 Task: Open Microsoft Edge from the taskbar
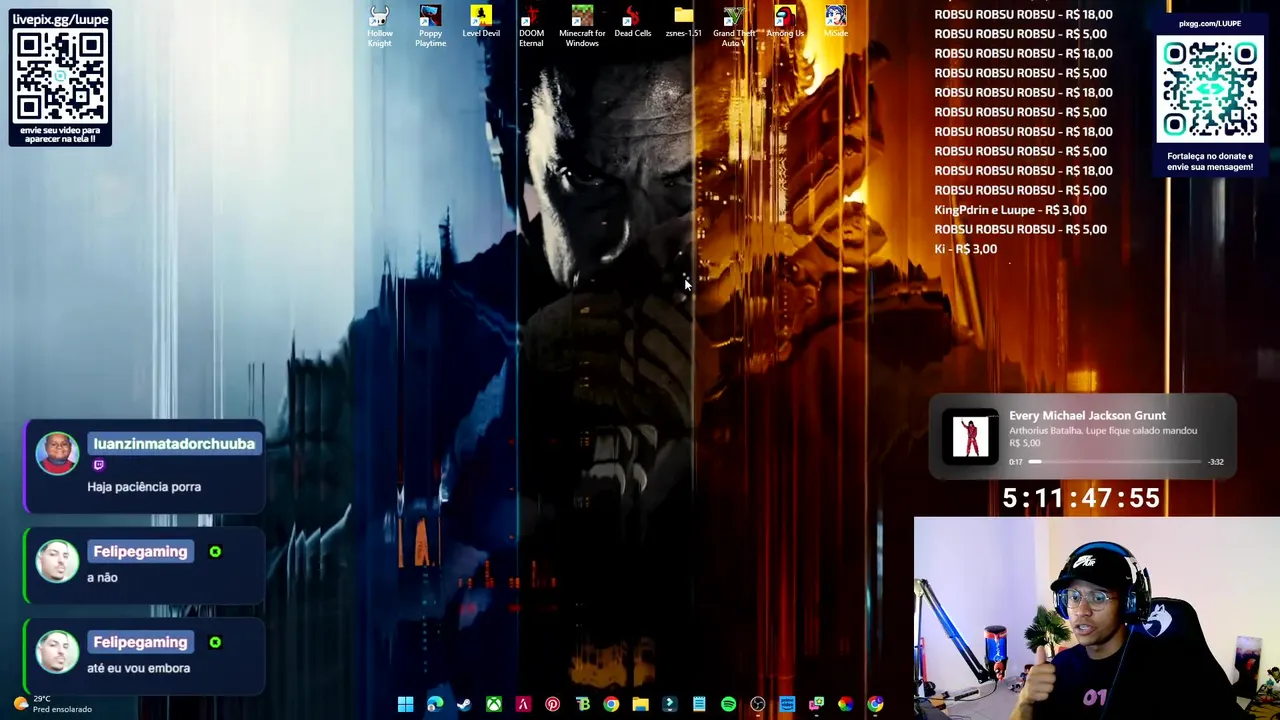pyautogui.click(x=435, y=704)
